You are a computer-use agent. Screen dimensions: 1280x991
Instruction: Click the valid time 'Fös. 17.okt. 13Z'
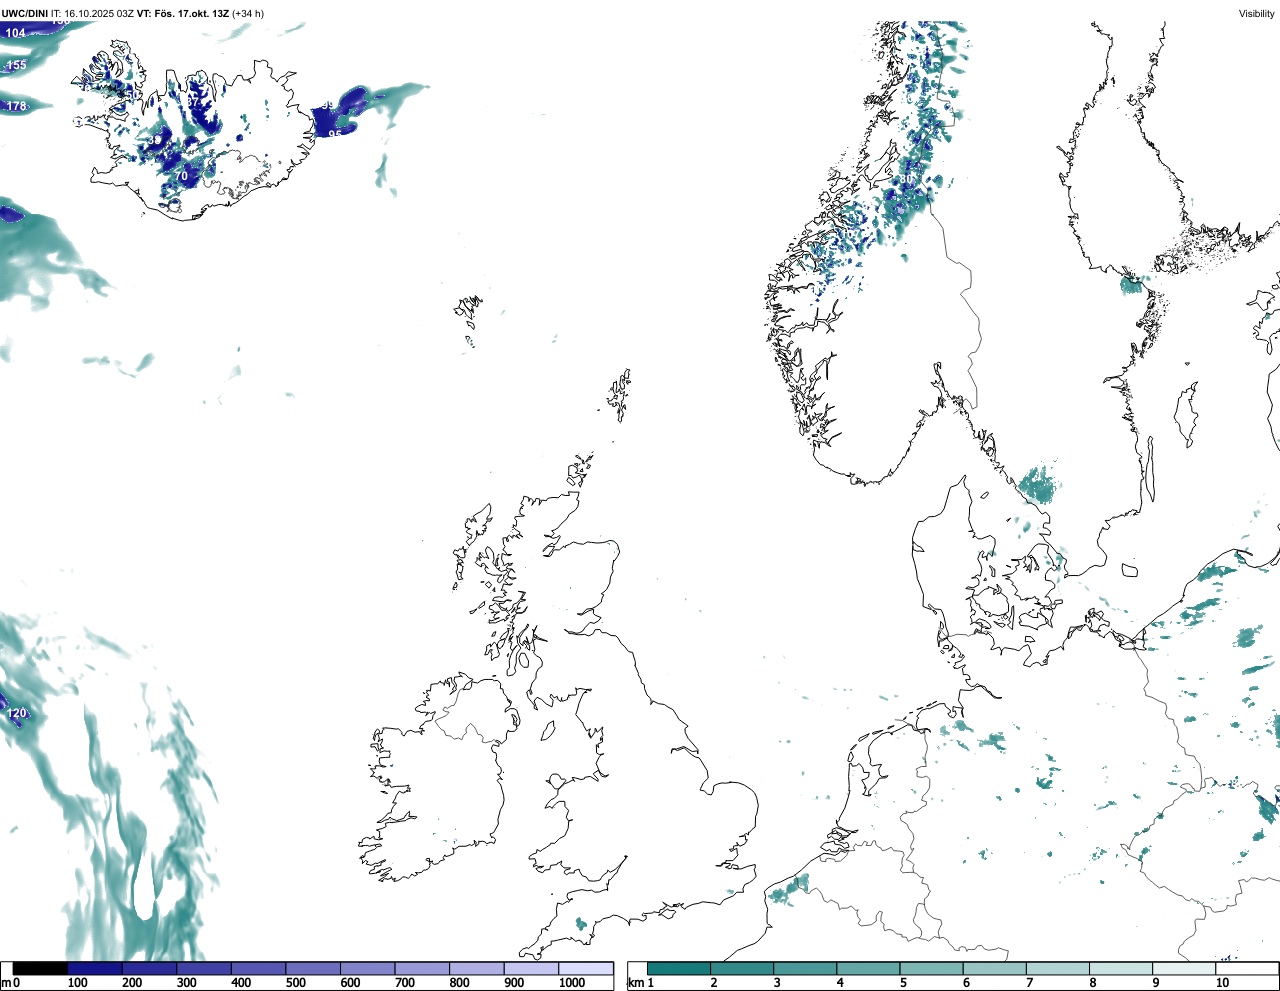click(190, 14)
